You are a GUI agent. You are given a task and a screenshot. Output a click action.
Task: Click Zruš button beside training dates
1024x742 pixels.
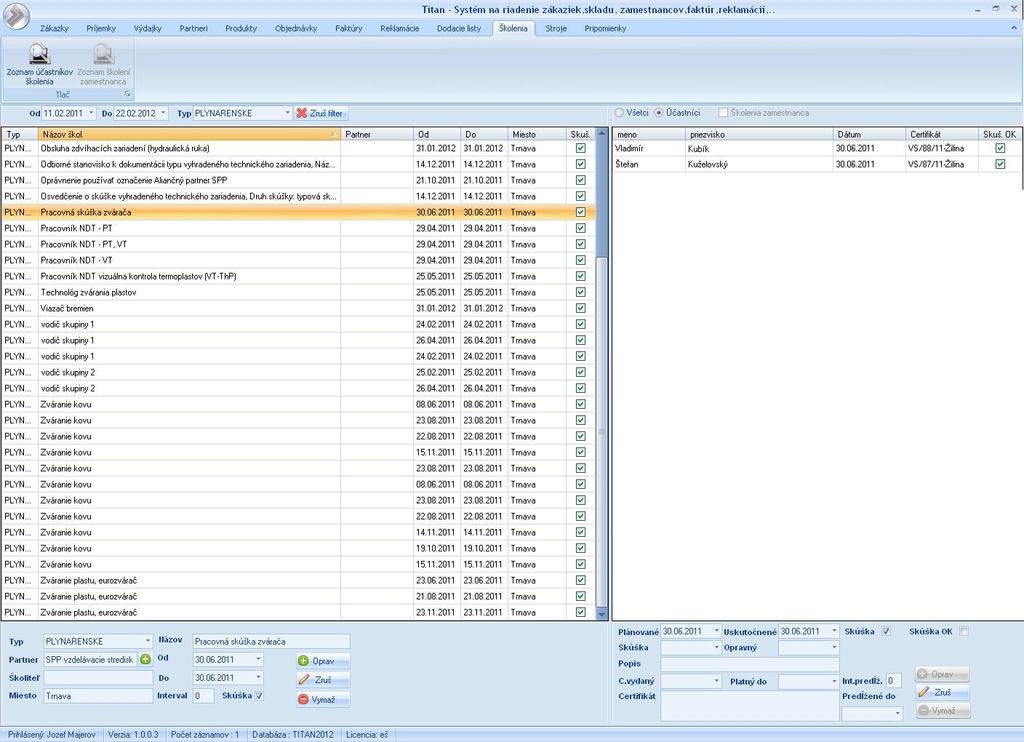323,680
